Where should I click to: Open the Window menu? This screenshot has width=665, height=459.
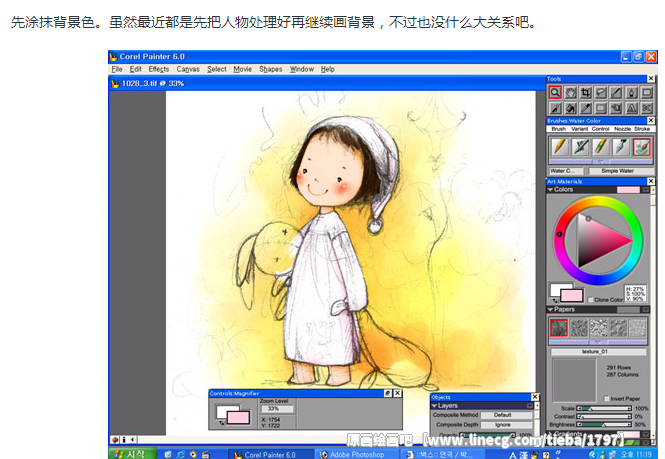[302, 69]
